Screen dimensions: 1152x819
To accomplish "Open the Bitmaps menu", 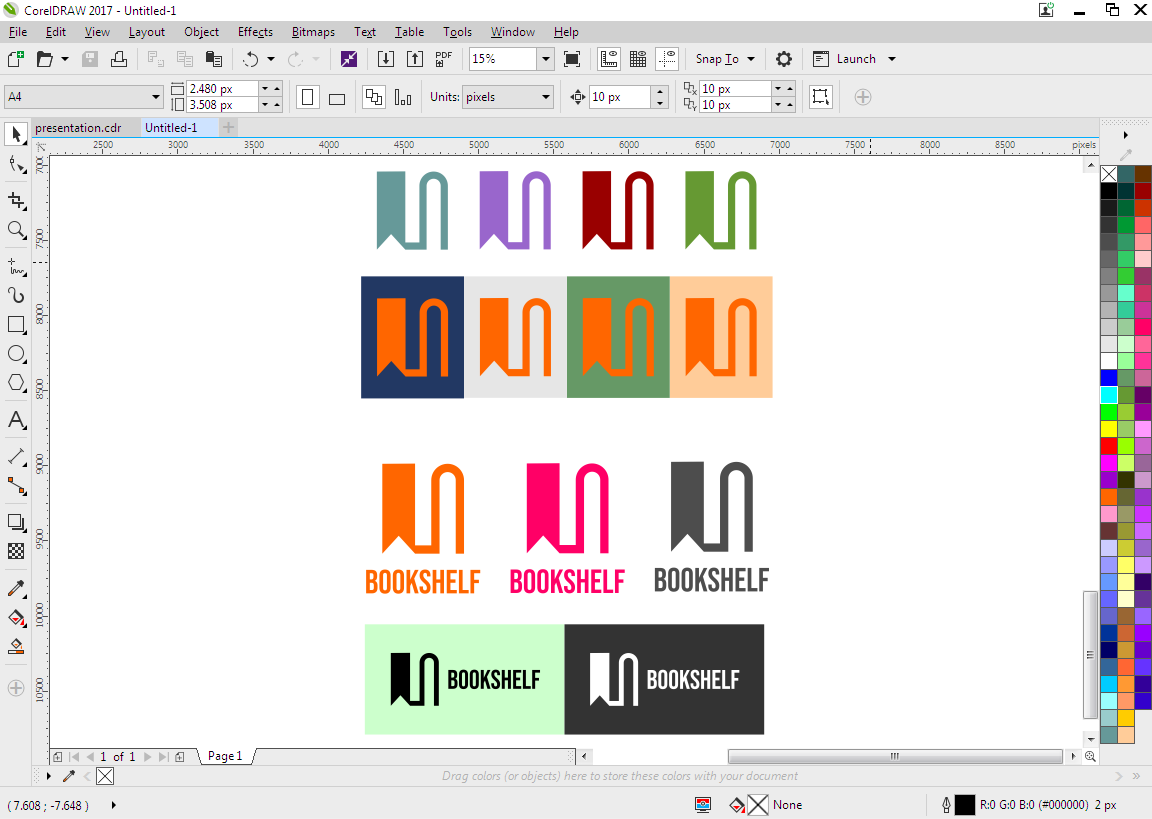I will pyautogui.click(x=313, y=32).
